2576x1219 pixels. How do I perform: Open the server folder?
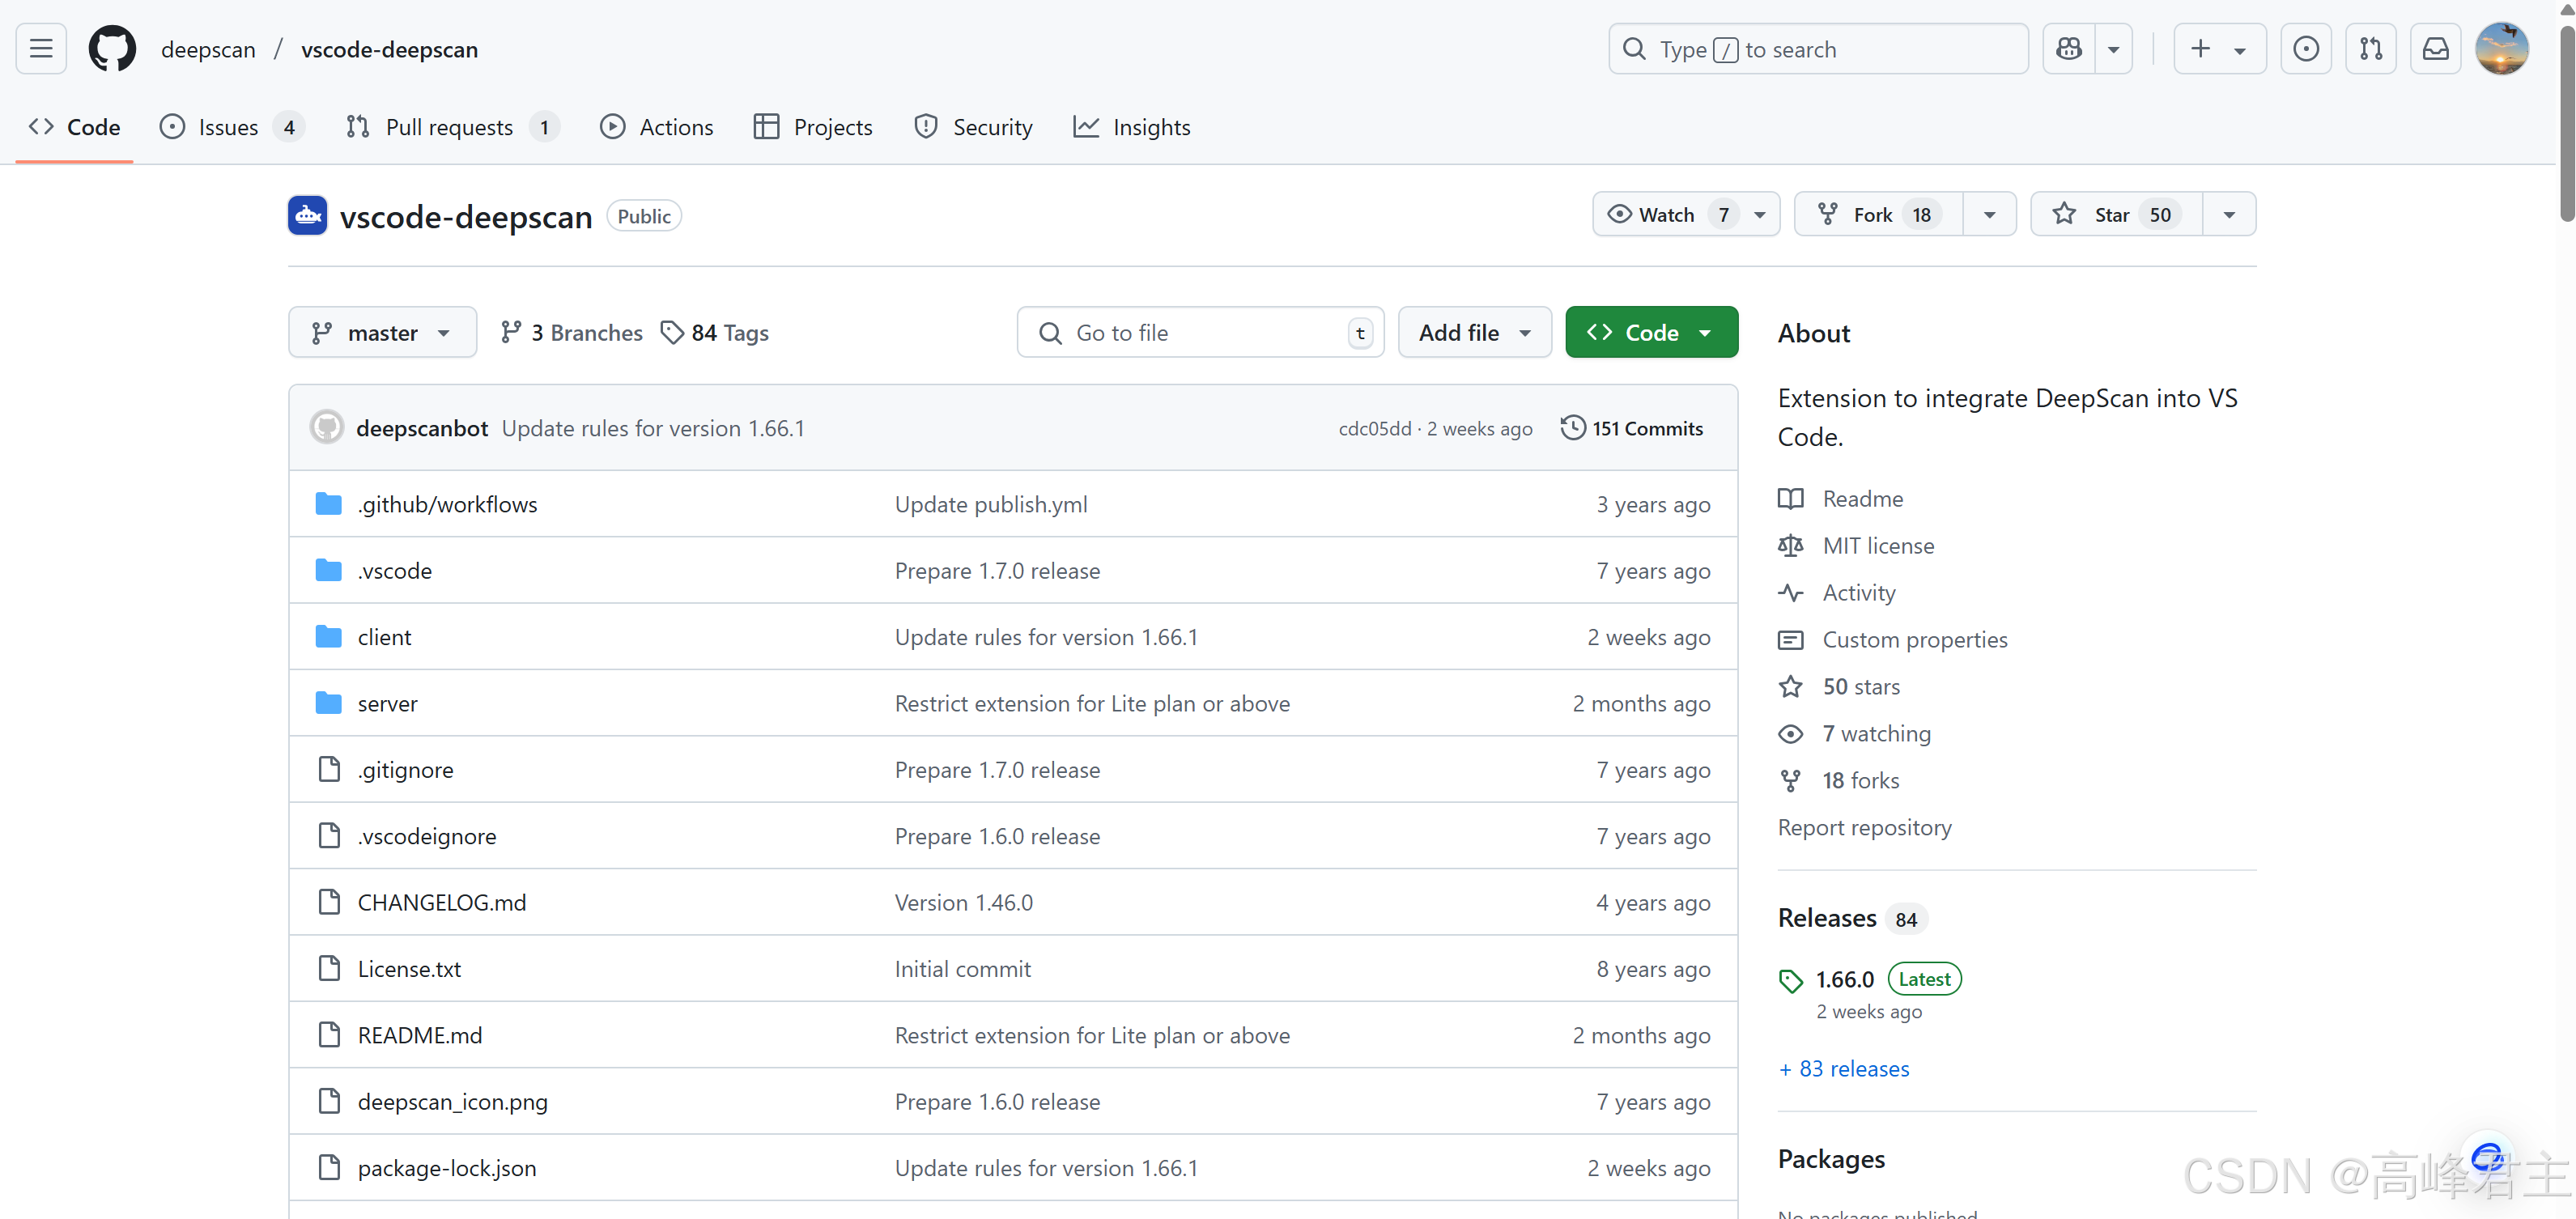(387, 704)
